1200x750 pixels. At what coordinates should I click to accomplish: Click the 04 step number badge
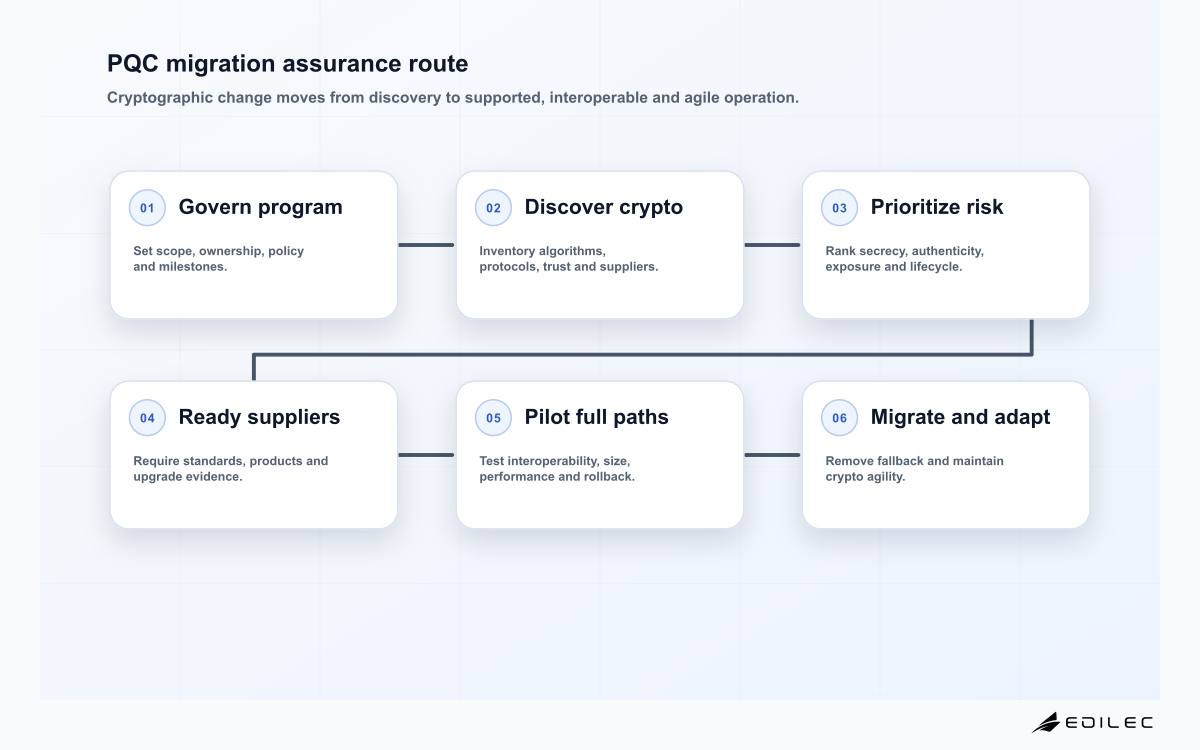(147, 418)
